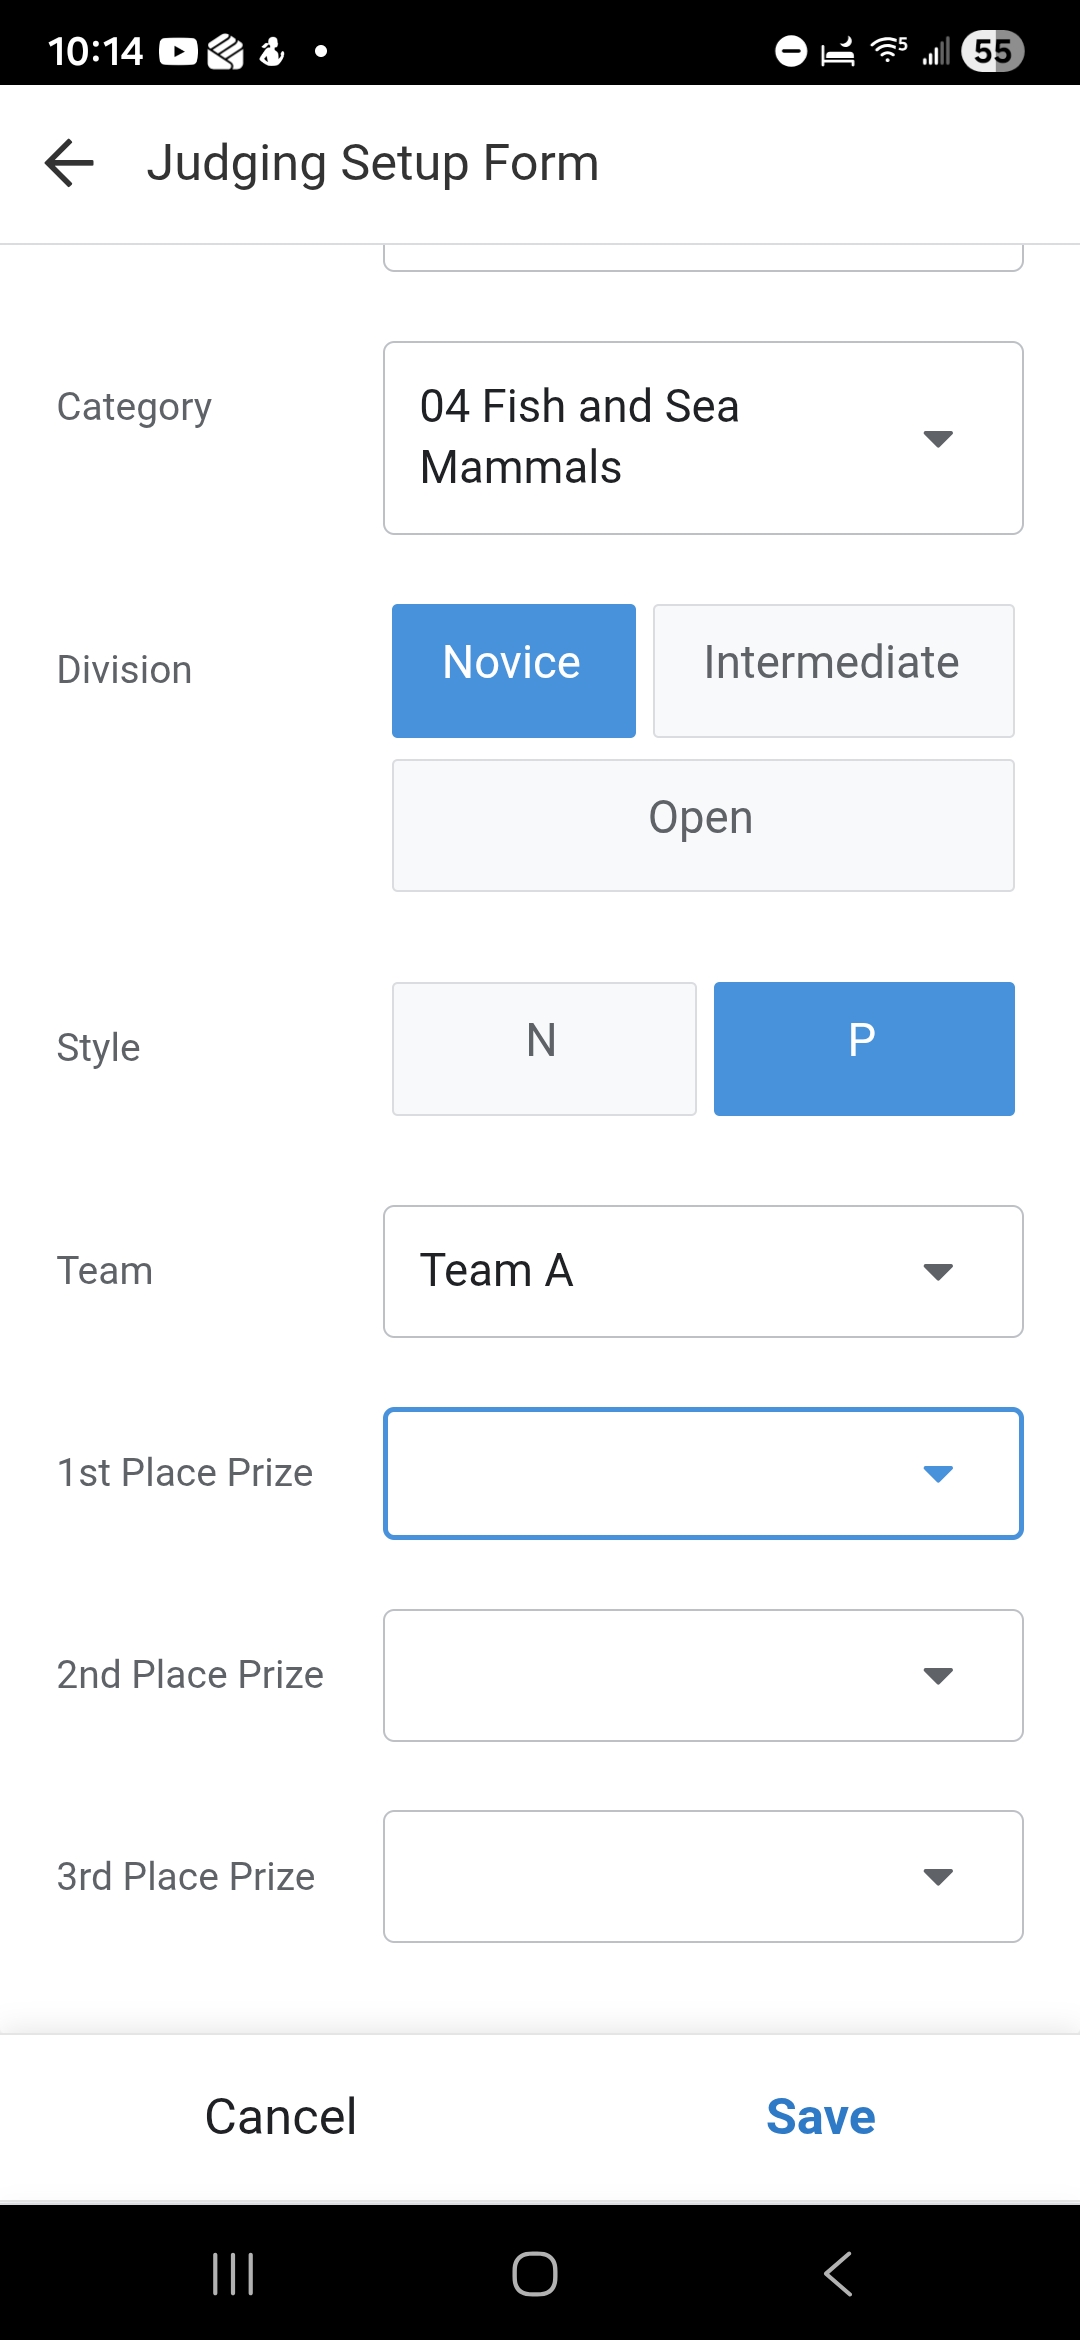Viewport: 1080px width, 2340px height.
Task: Tap the data saver icon in the status bar
Action: click(789, 49)
